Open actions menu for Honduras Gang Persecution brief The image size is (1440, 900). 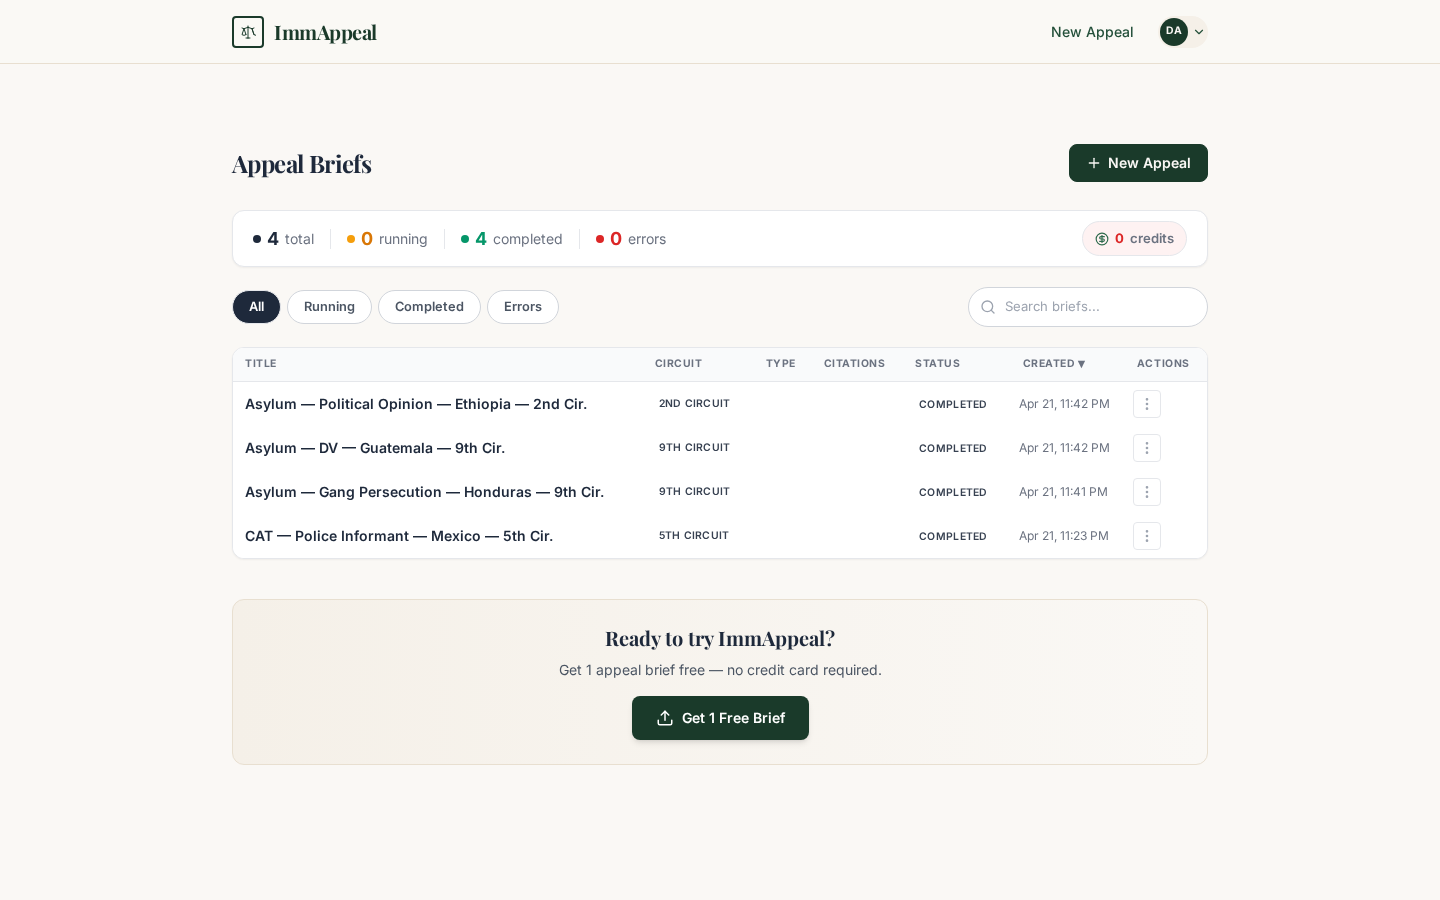[x=1147, y=492]
